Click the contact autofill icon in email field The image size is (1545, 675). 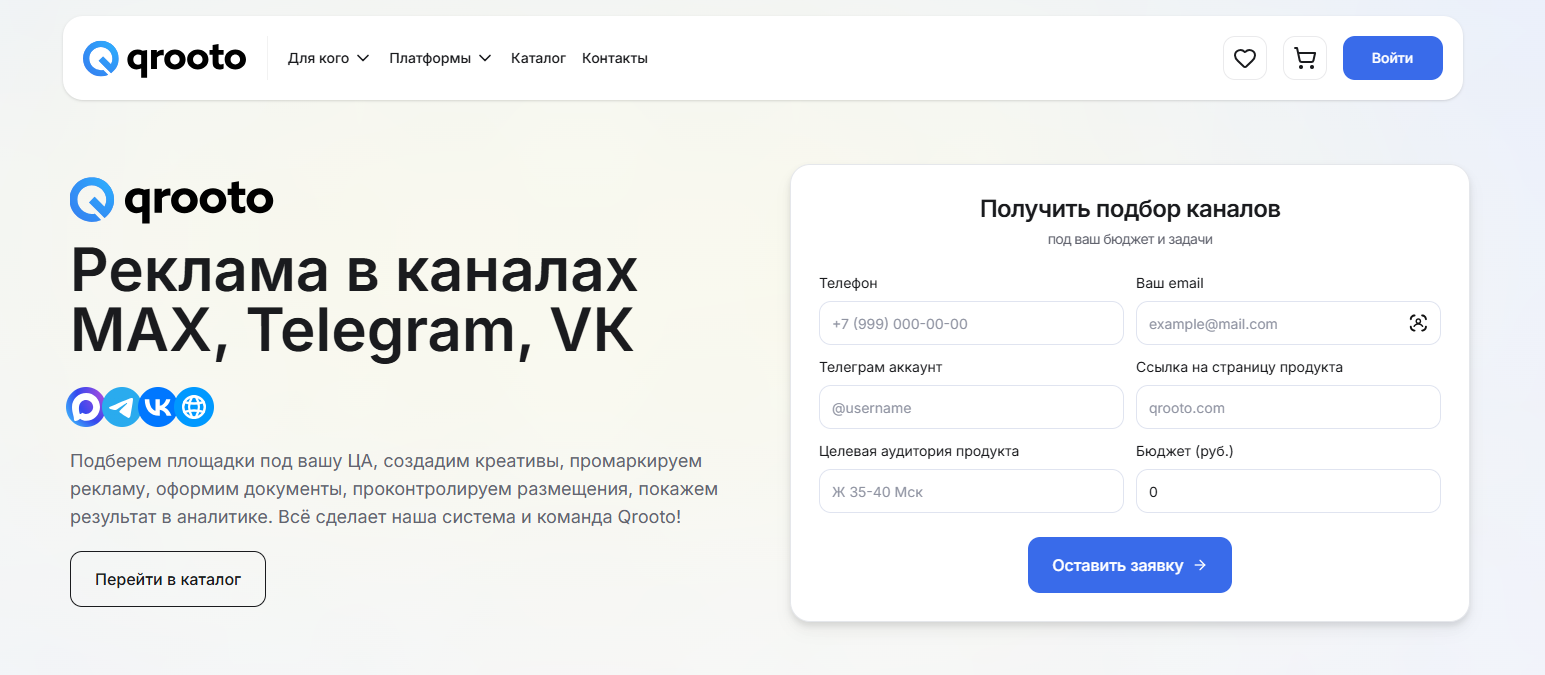1417,323
